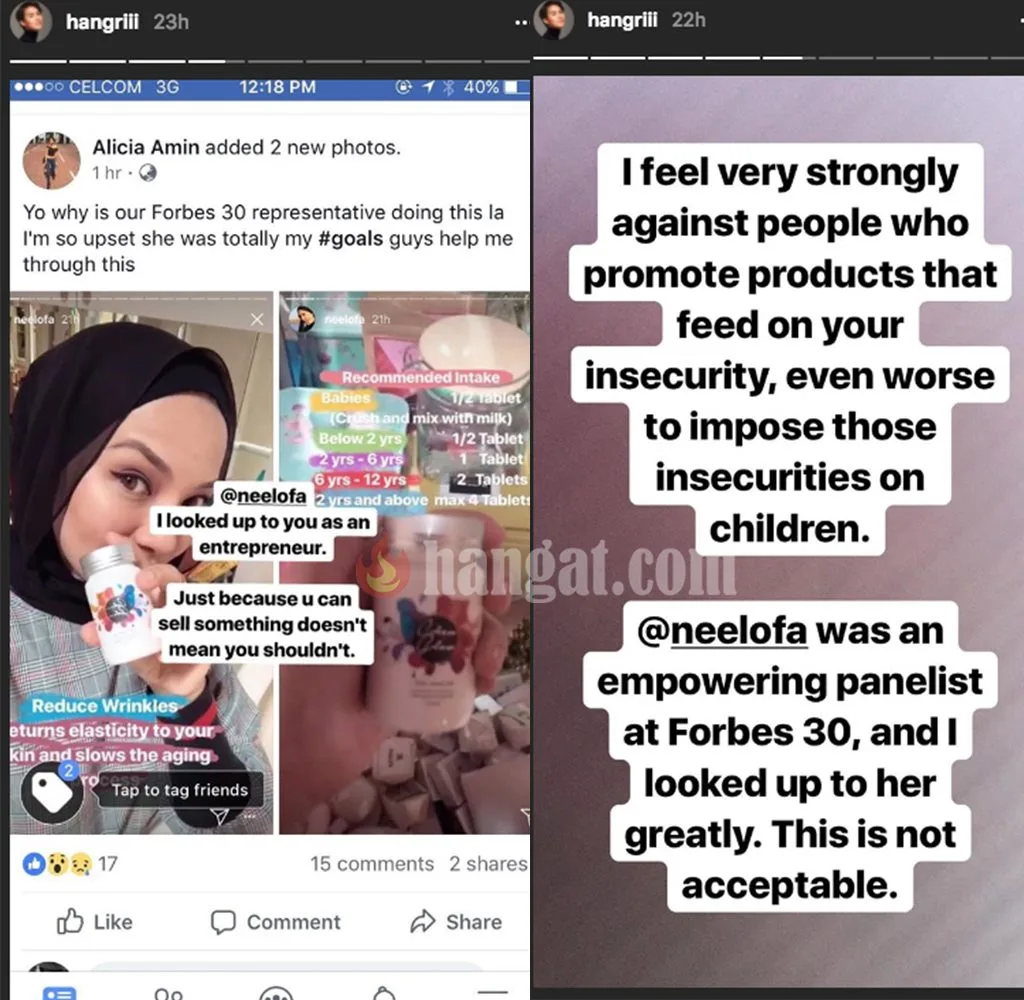Tap the @neelofa tag on the photo
The width and height of the screenshot is (1024, 1000).
(x=263, y=496)
